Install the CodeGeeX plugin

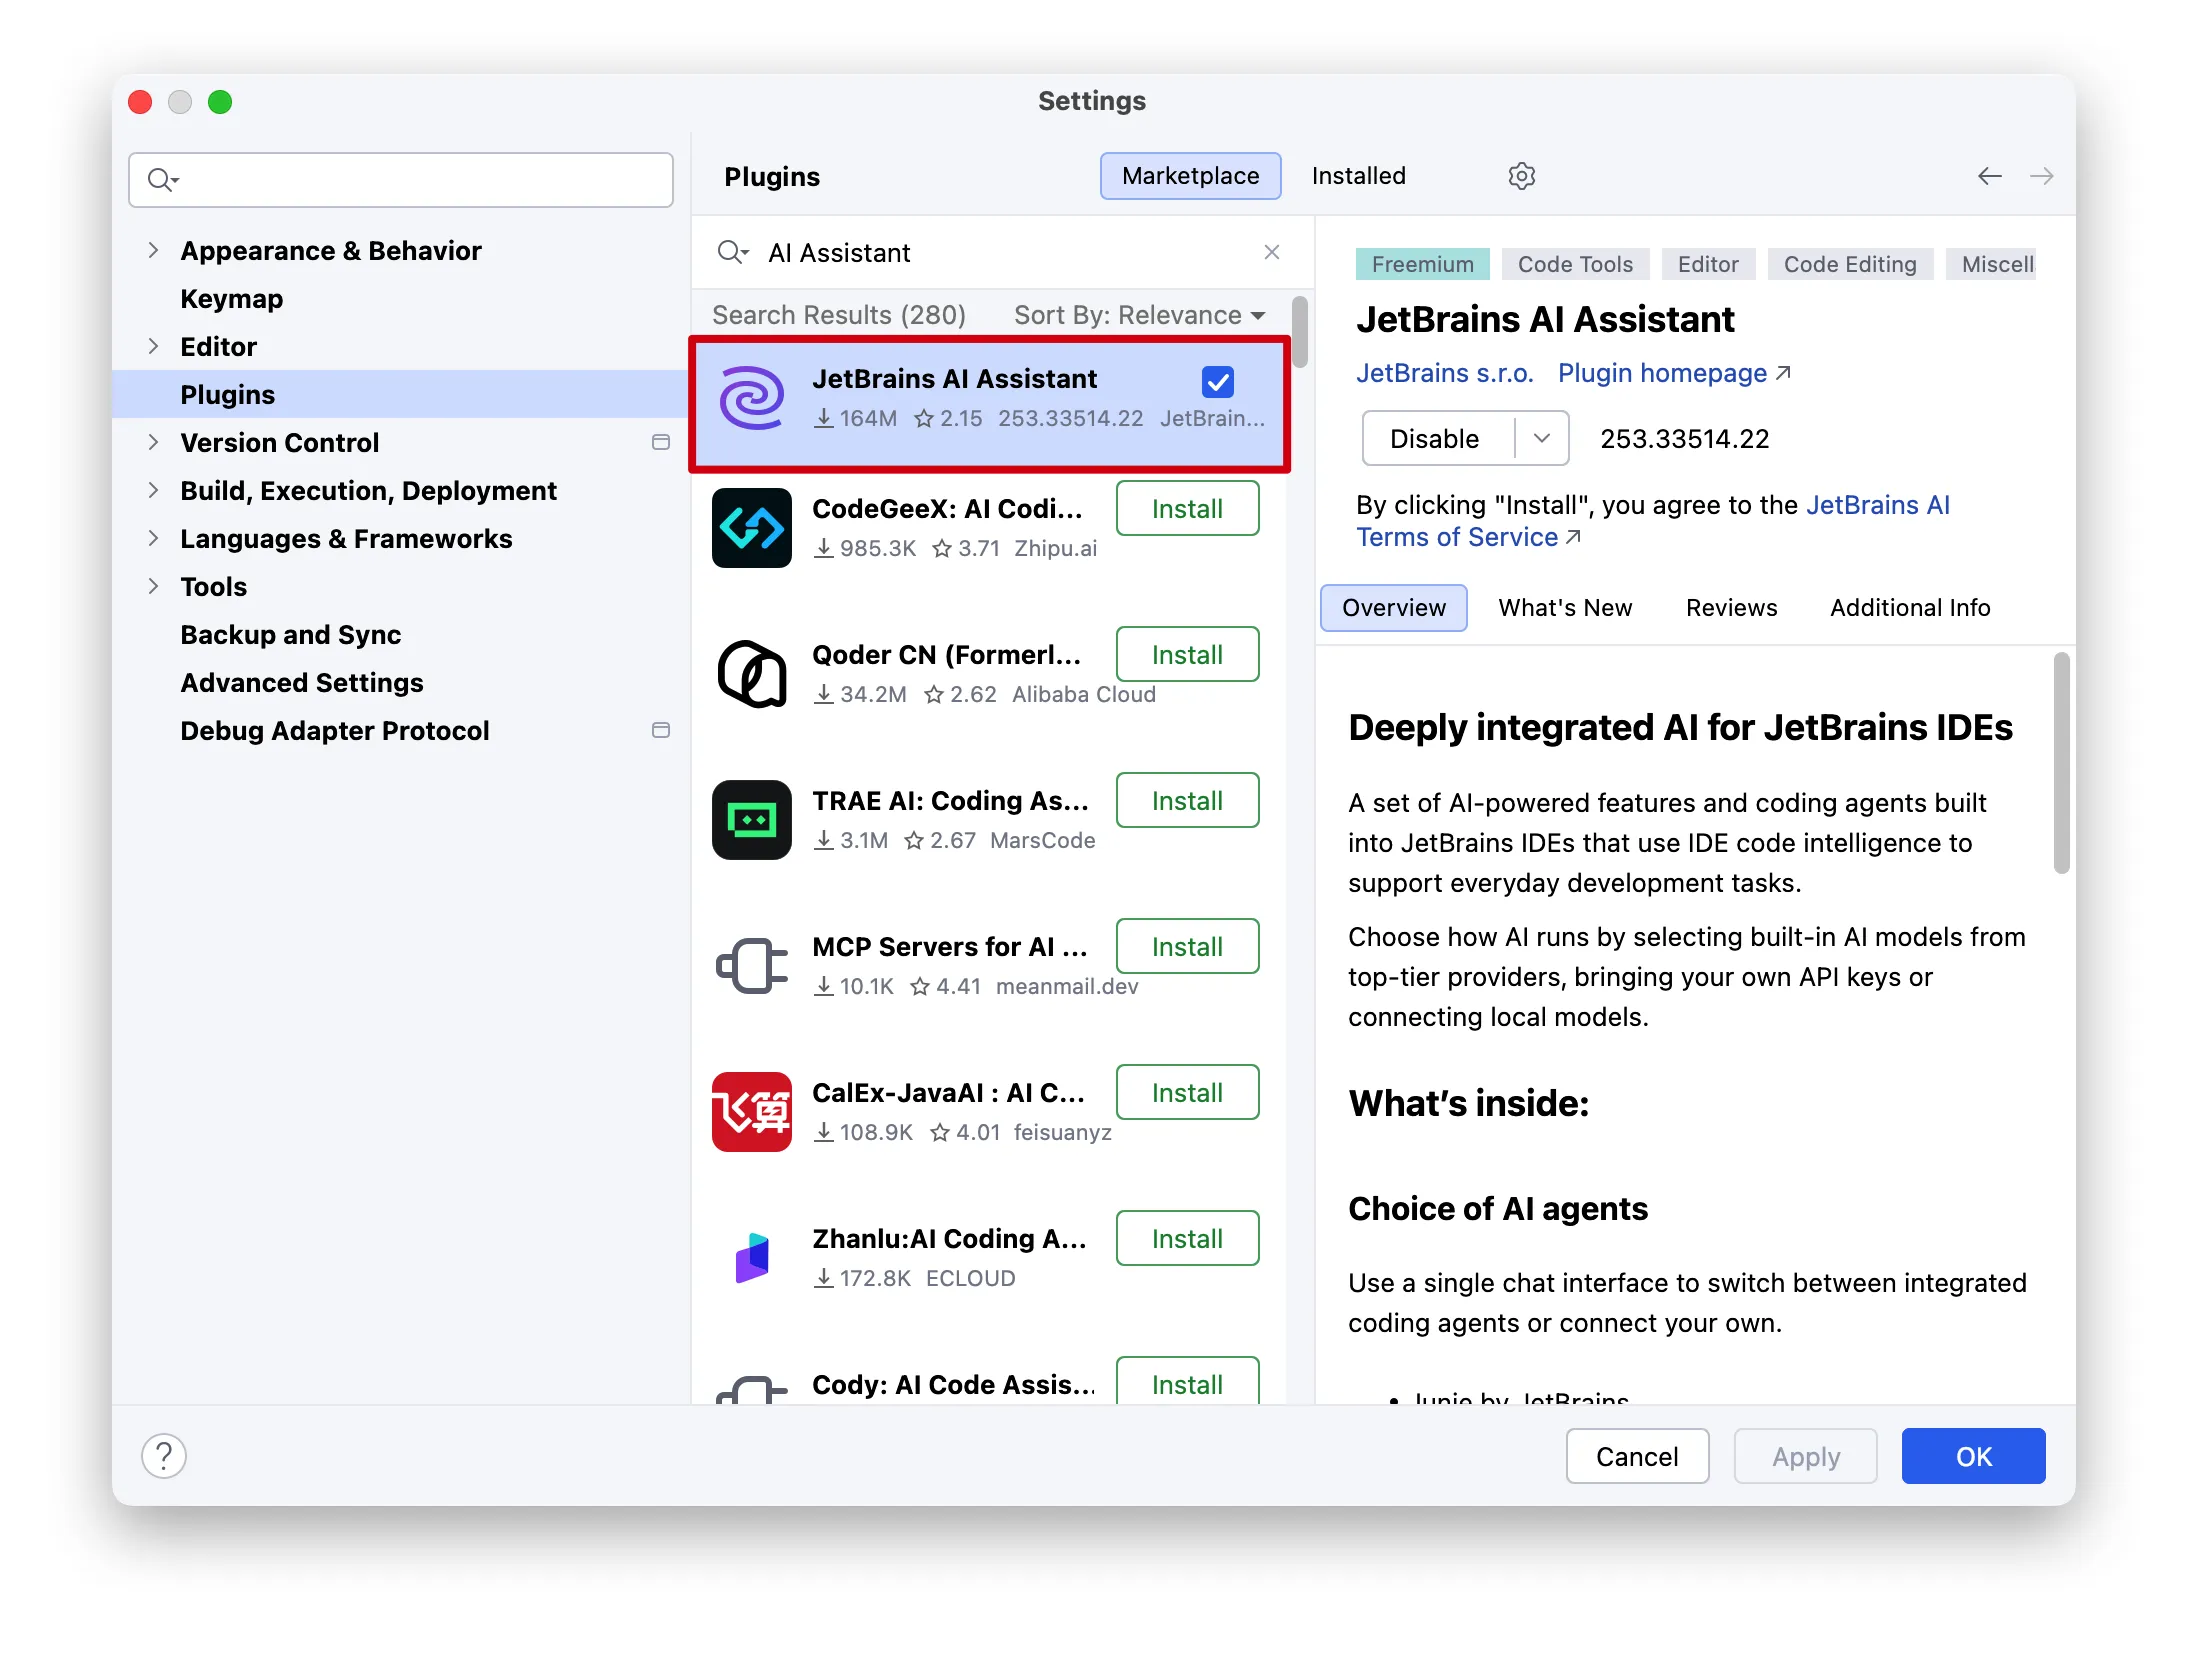[x=1187, y=508]
